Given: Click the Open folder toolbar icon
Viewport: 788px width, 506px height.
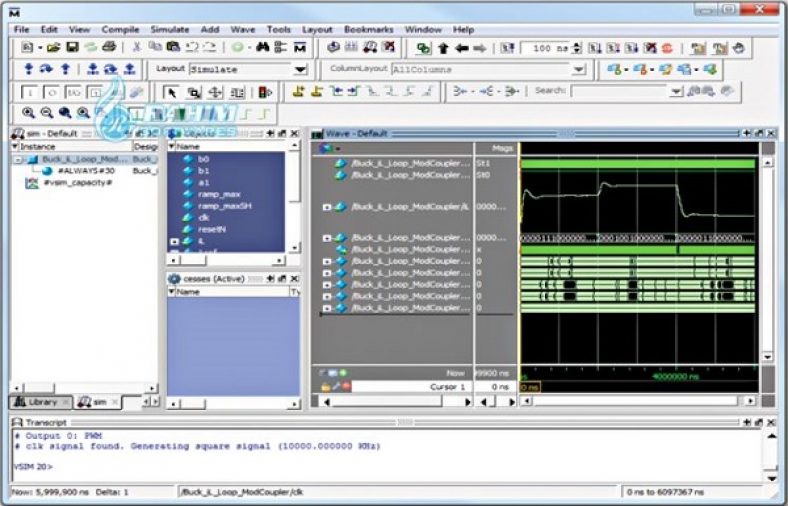Looking at the screenshot, I should [x=54, y=48].
